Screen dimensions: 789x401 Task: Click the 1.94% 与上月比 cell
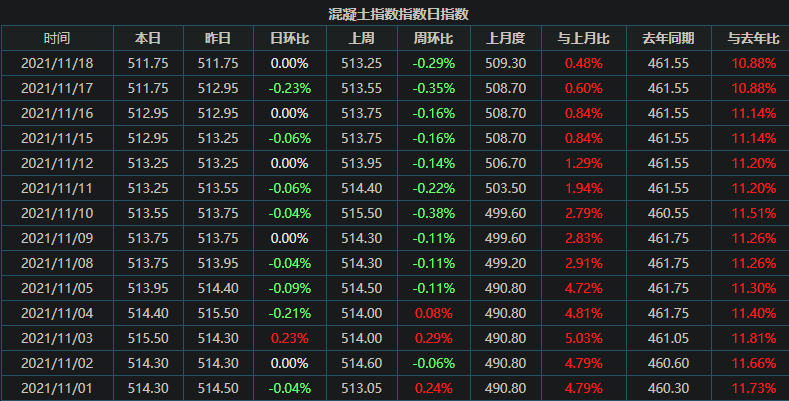583,188
